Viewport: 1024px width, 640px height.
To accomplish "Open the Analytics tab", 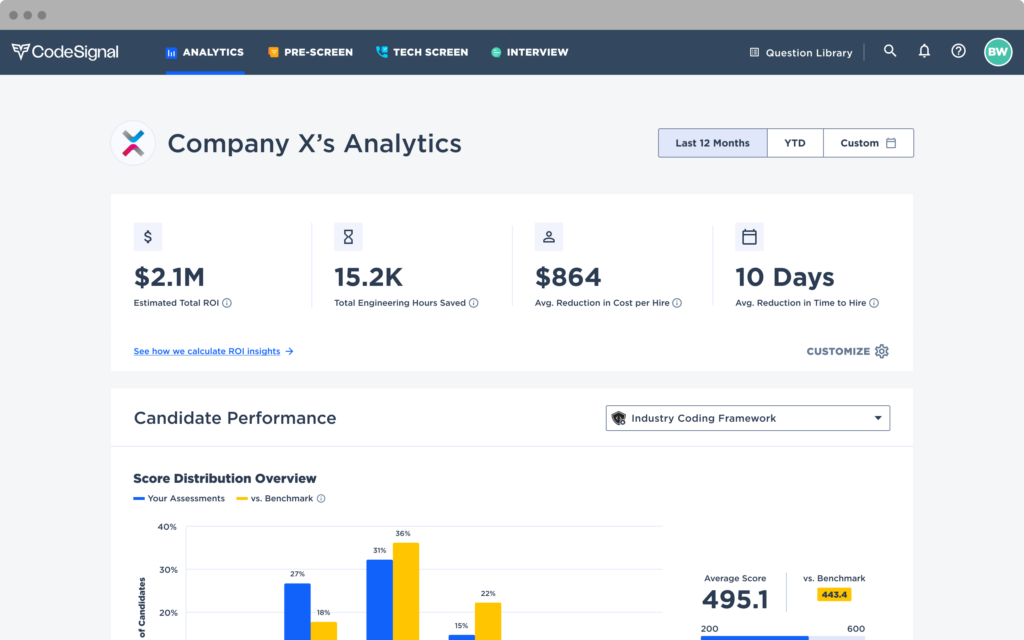I will point(204,52).
